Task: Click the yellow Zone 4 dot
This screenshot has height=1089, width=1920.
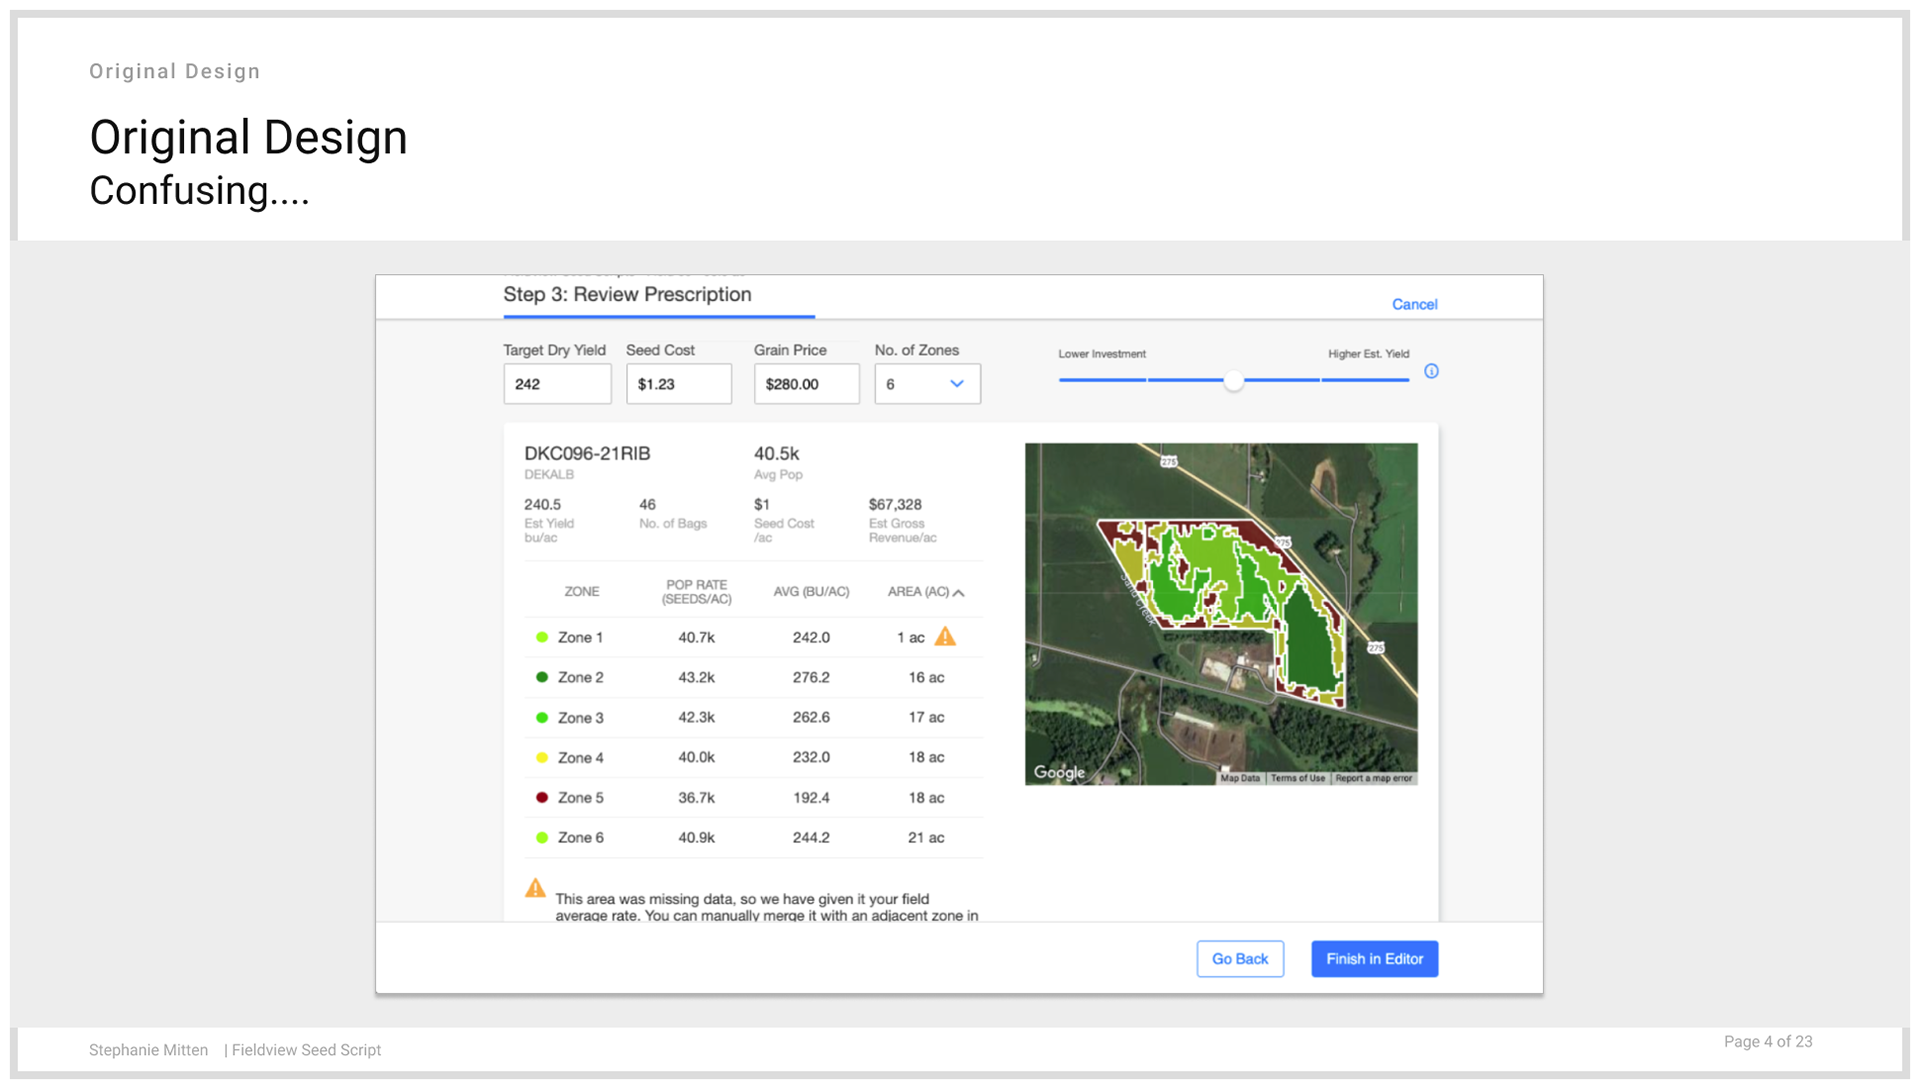Action: coord(542,757)
